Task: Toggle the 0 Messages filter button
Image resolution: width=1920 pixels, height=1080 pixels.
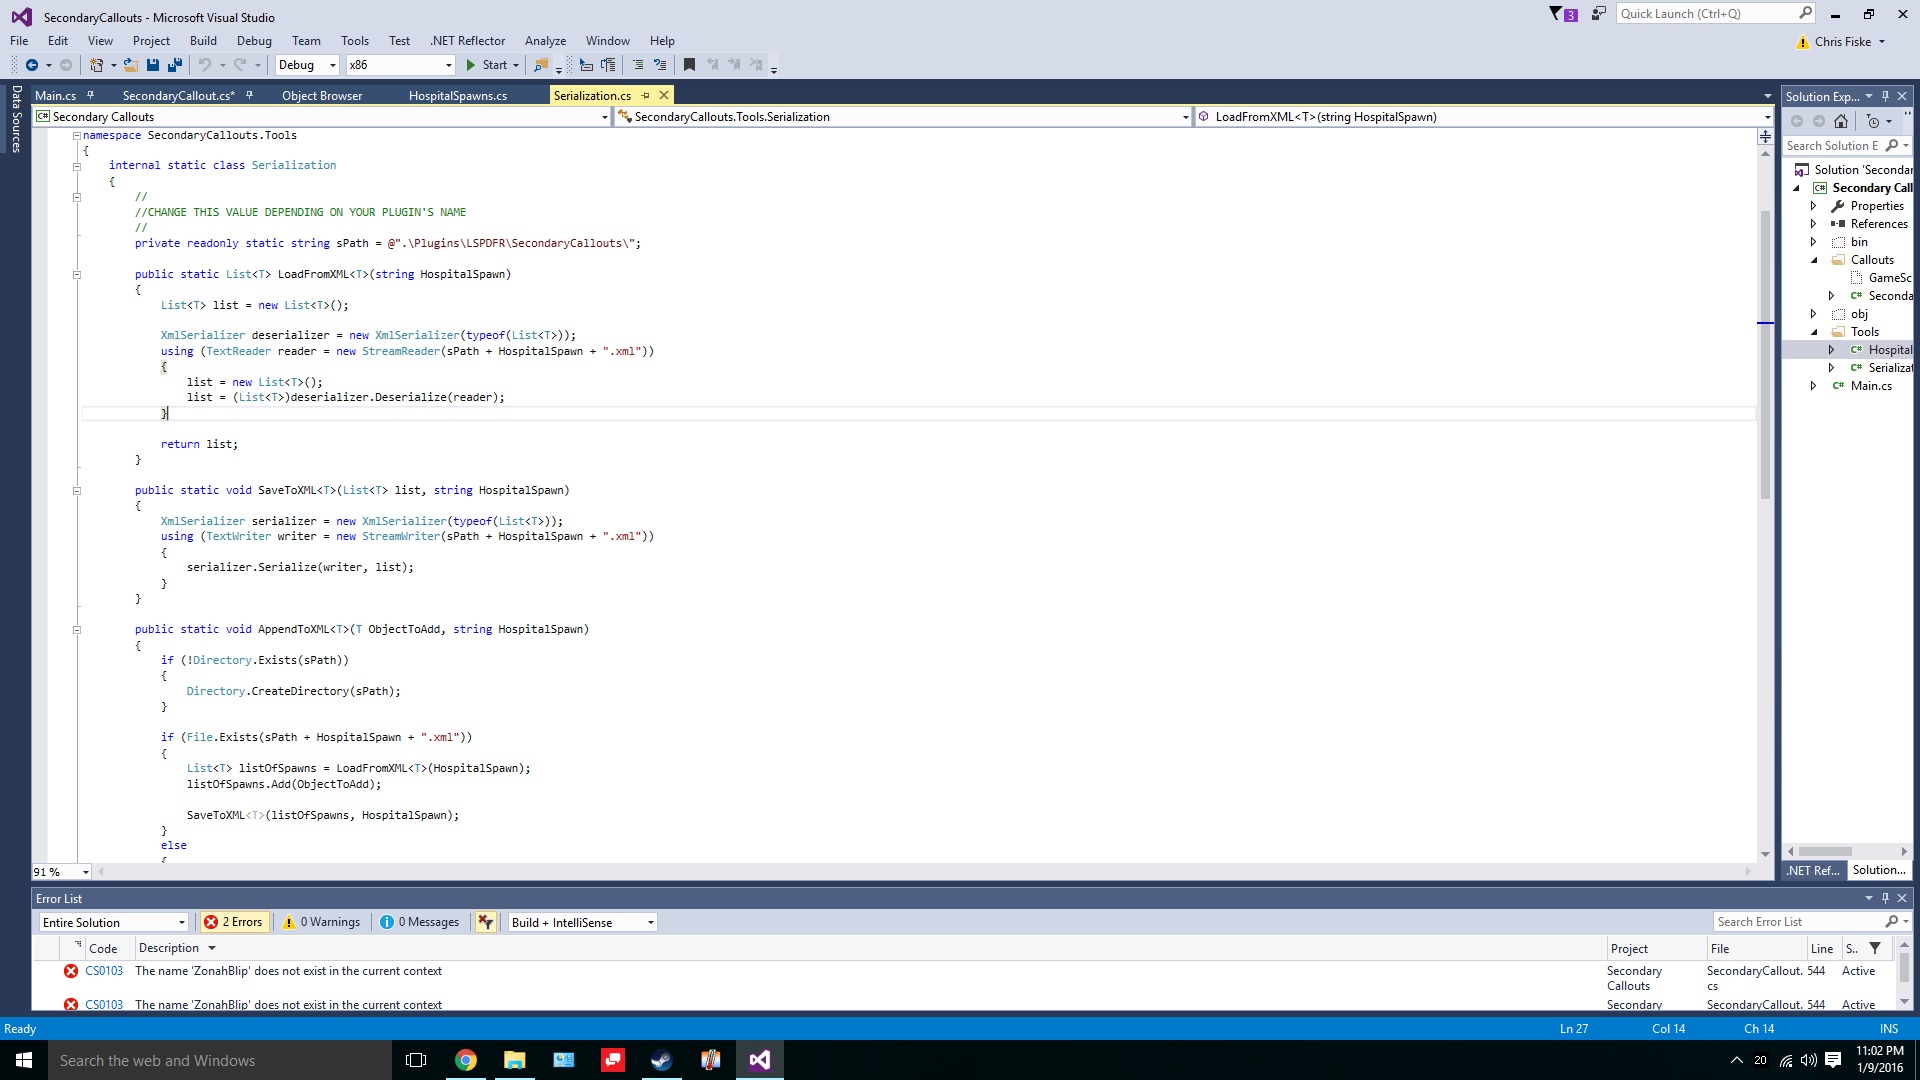Action: [x=420, y=922]
